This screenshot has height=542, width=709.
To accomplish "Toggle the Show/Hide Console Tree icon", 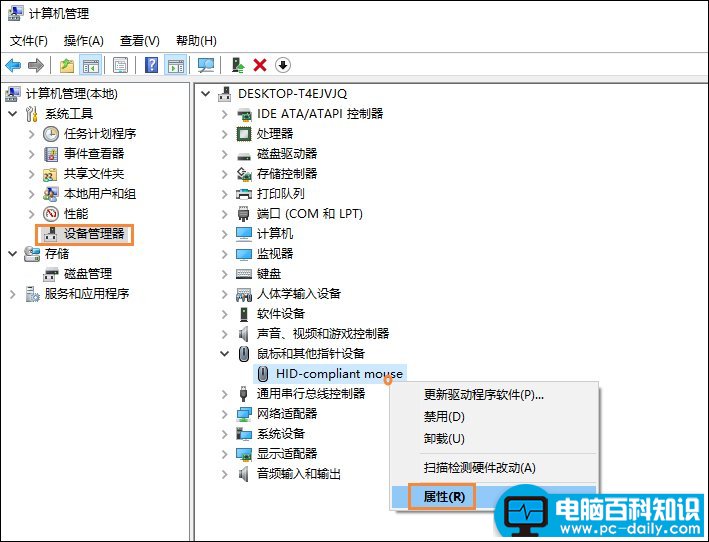I will [90, 66].
